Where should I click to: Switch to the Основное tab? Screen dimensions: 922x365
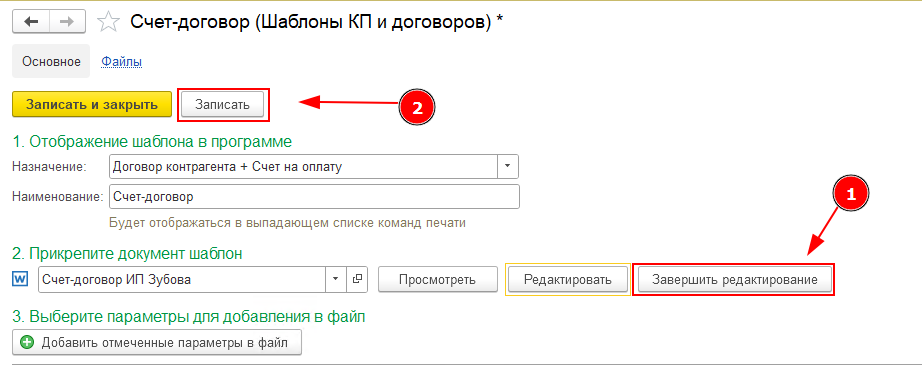(51, 61)
